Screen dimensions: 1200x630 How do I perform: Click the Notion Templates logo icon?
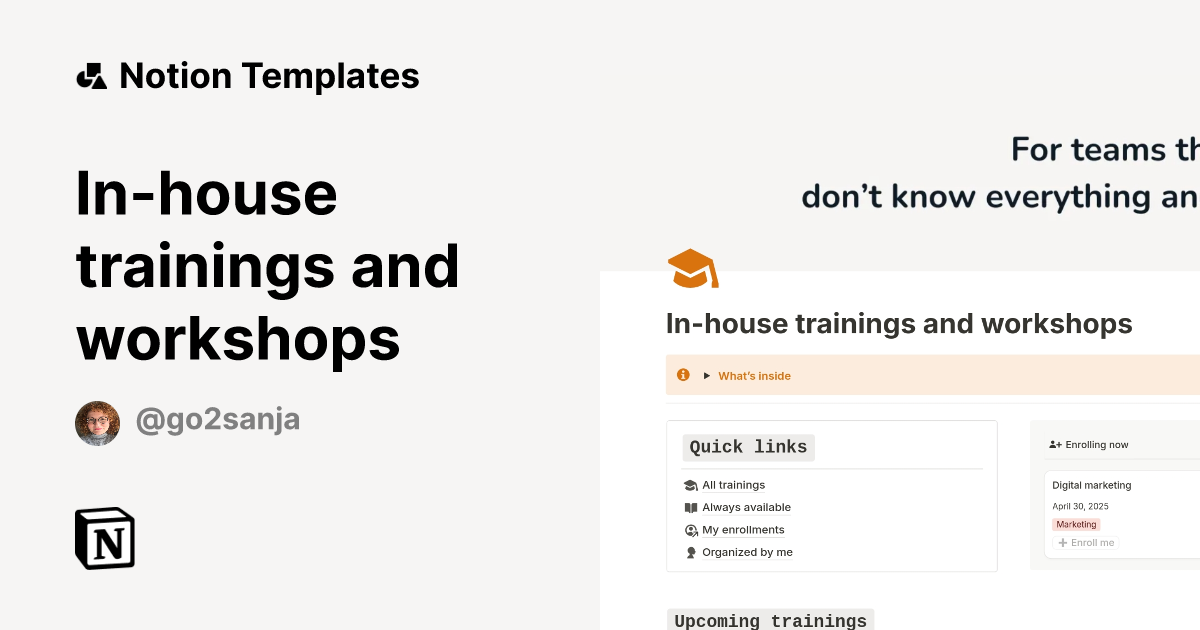[x=92, y=75]
